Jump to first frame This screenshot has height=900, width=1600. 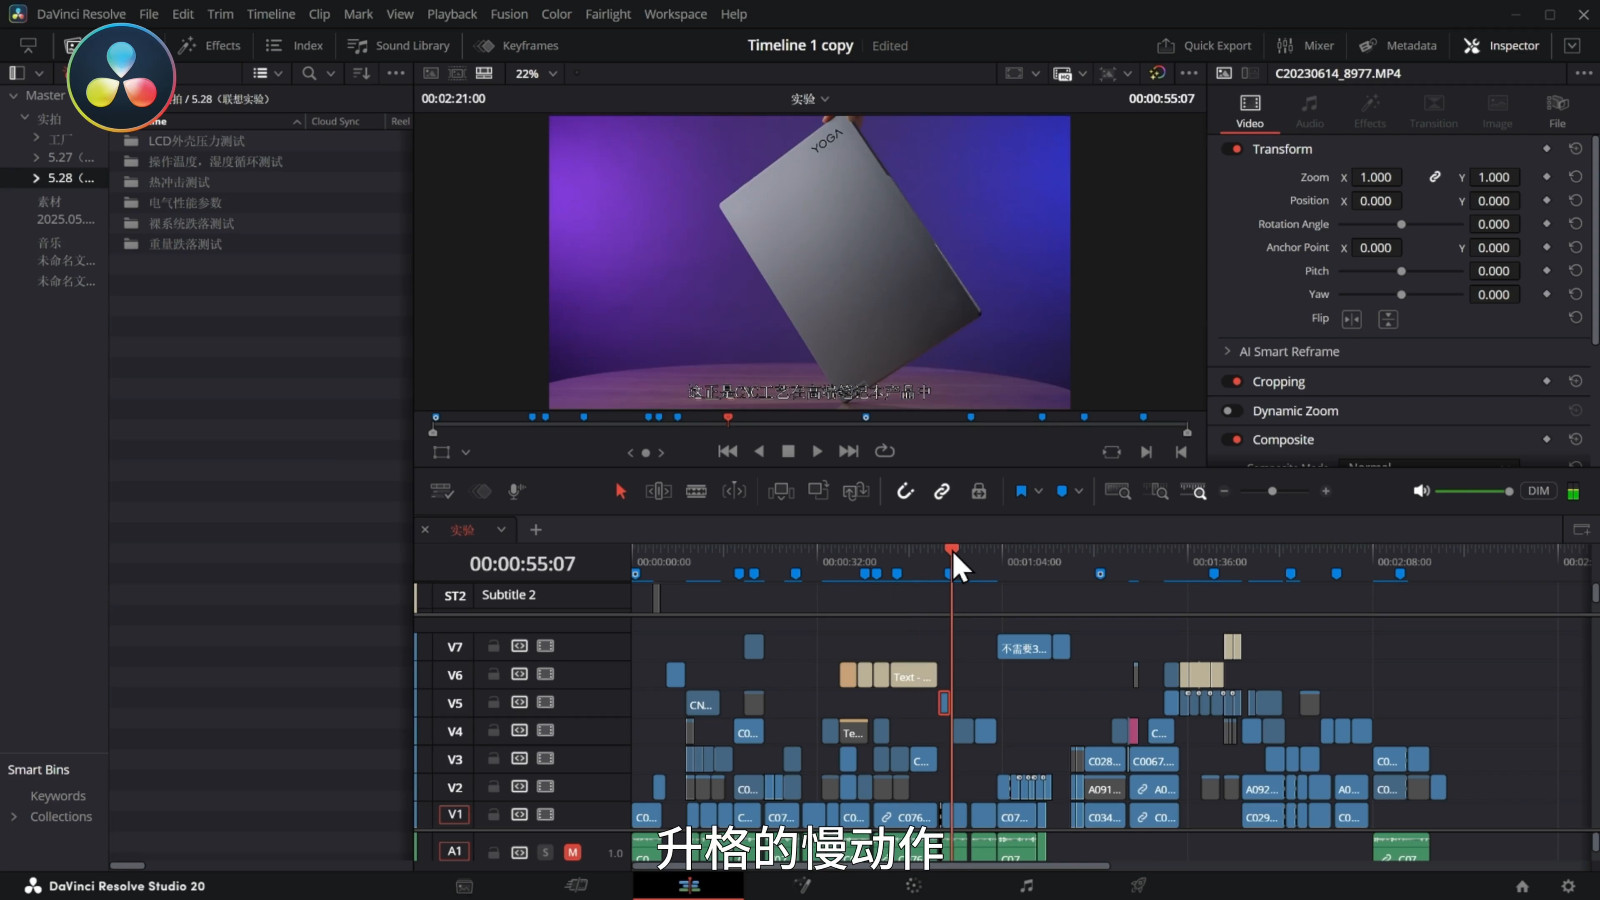(728, 452)
